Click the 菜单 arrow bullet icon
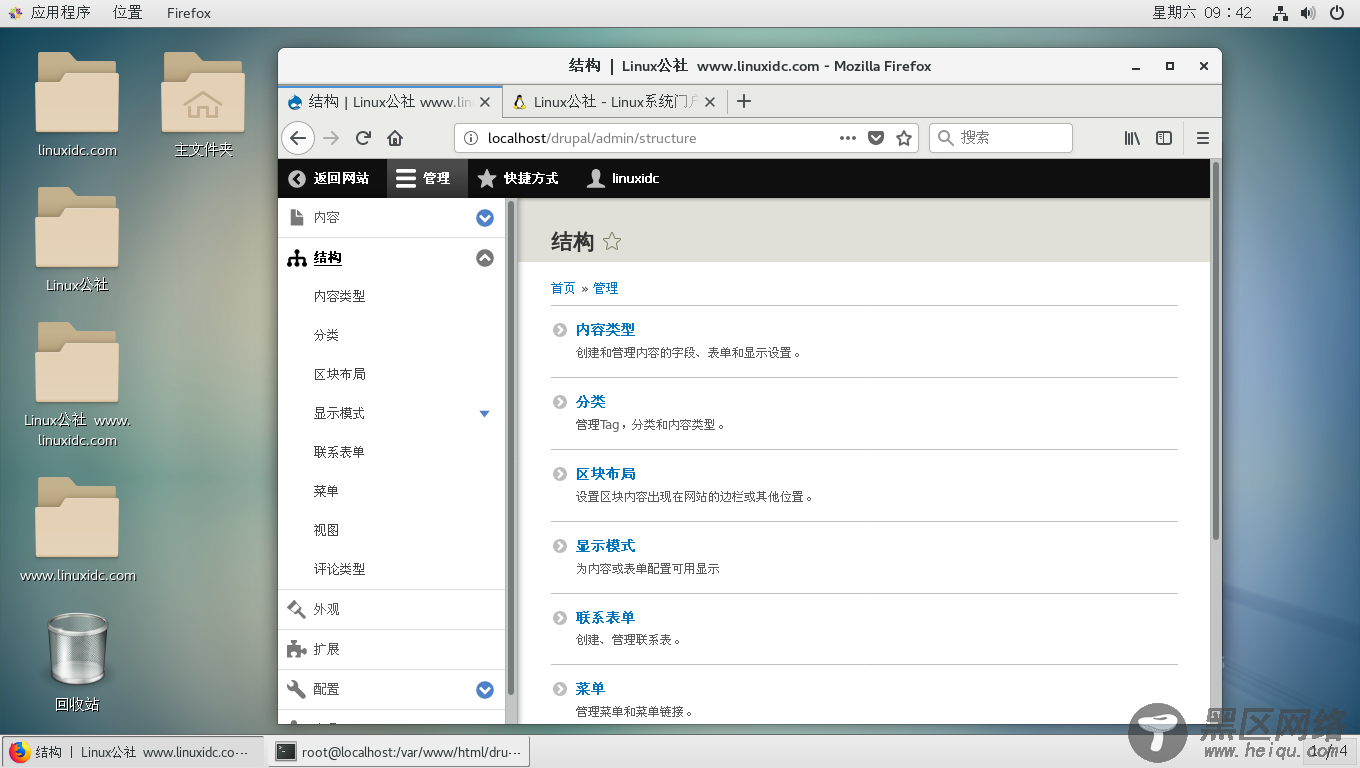The width and height of the screenshot is (1360, 768). click(560, 689)
